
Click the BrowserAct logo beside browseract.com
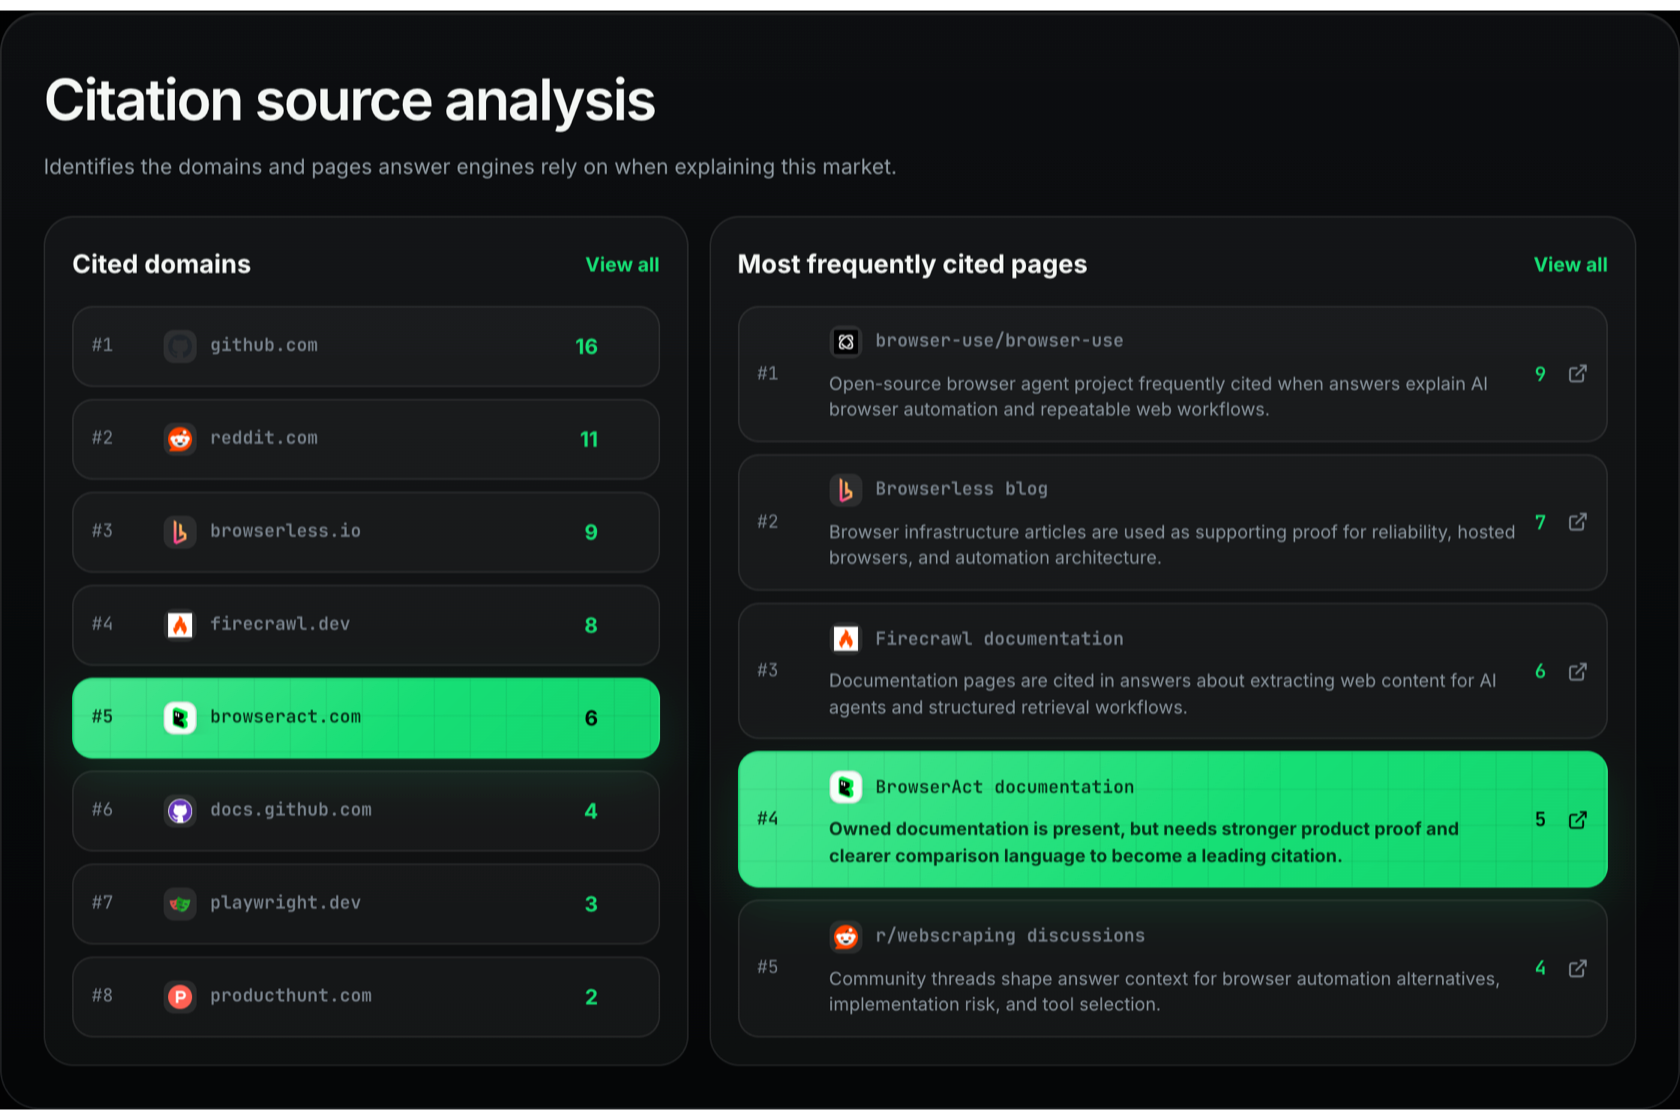pyautogui.click(x=180, y=718)
